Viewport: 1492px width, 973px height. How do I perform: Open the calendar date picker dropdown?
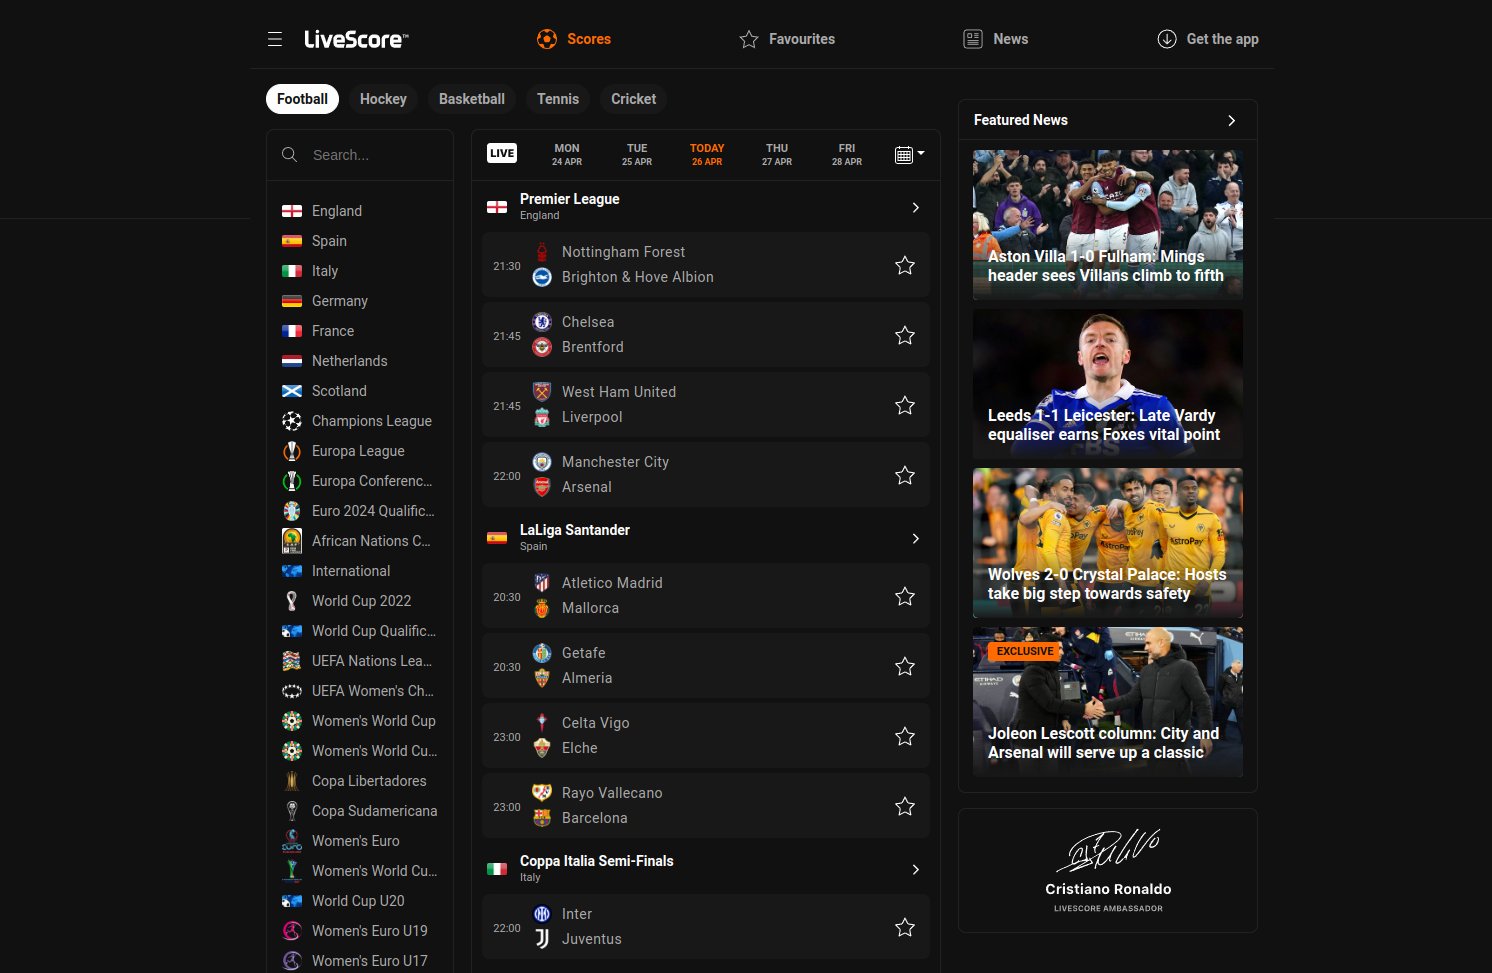click(909, 154)
